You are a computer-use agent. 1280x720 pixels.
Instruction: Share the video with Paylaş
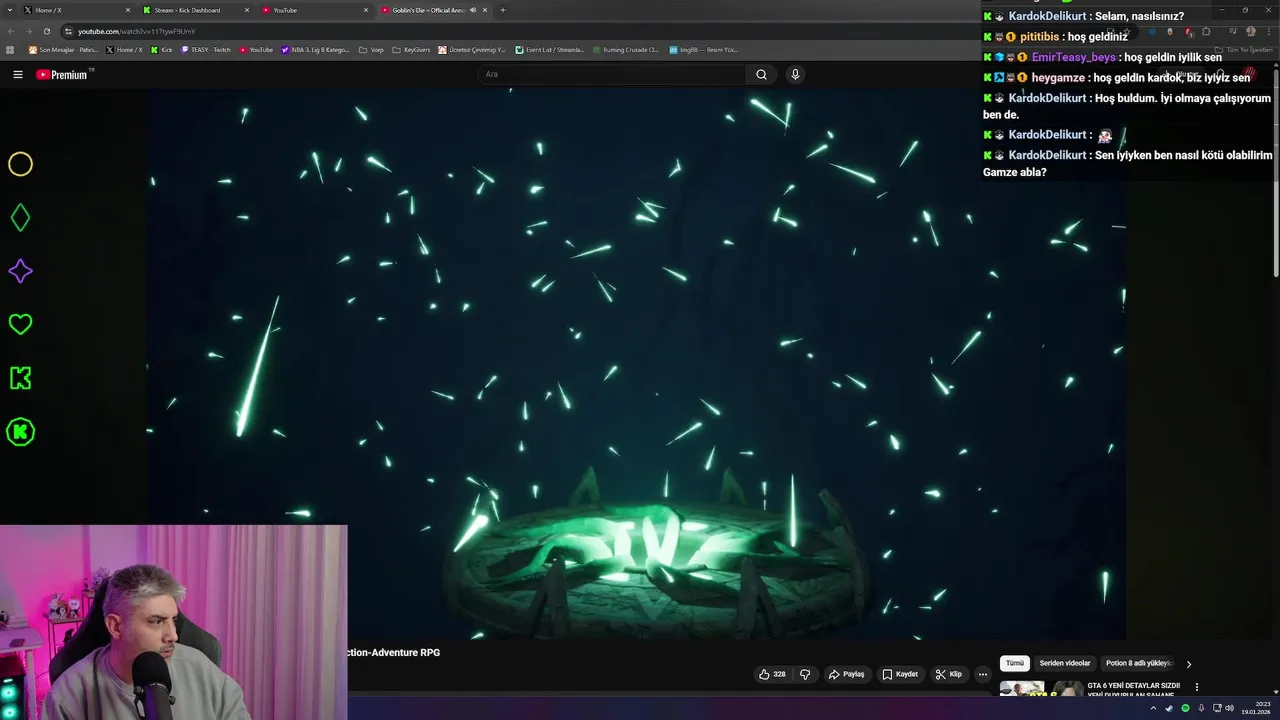(x=846, y=674)
